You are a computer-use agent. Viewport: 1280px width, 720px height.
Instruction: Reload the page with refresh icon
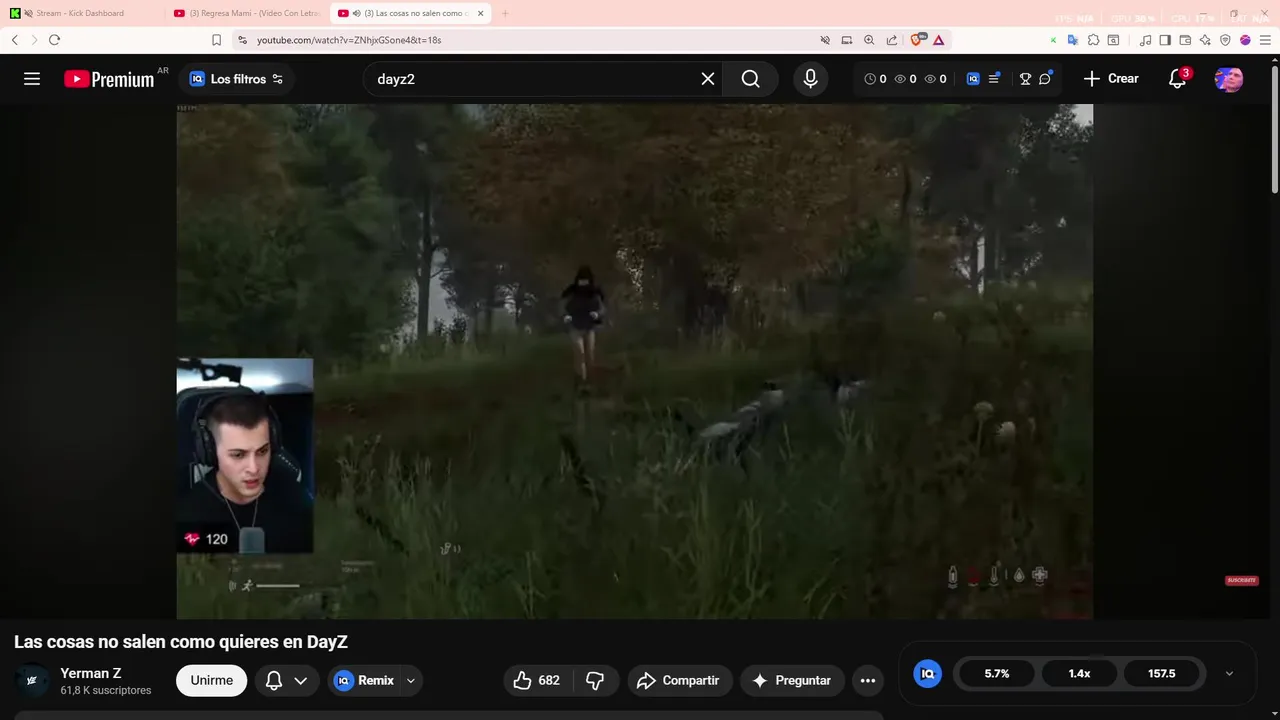pyautogui.click(x=54, y=40)
